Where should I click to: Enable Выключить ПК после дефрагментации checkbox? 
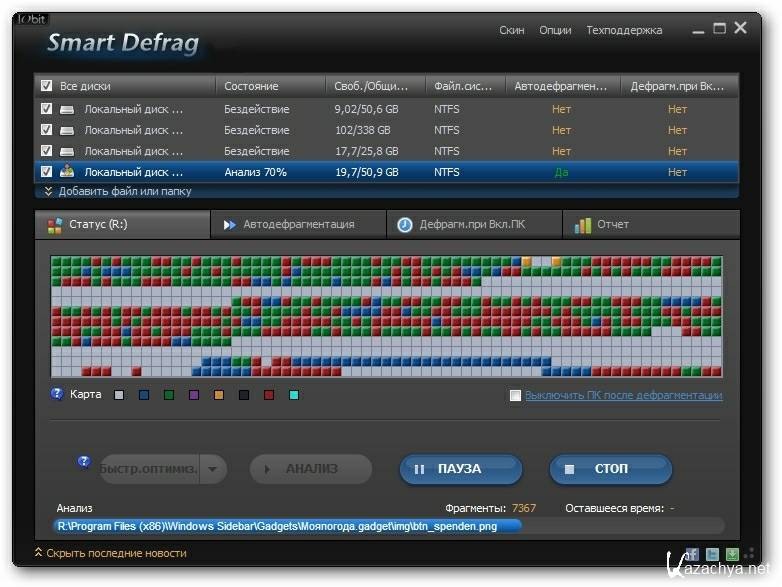(x=515, y=396)
